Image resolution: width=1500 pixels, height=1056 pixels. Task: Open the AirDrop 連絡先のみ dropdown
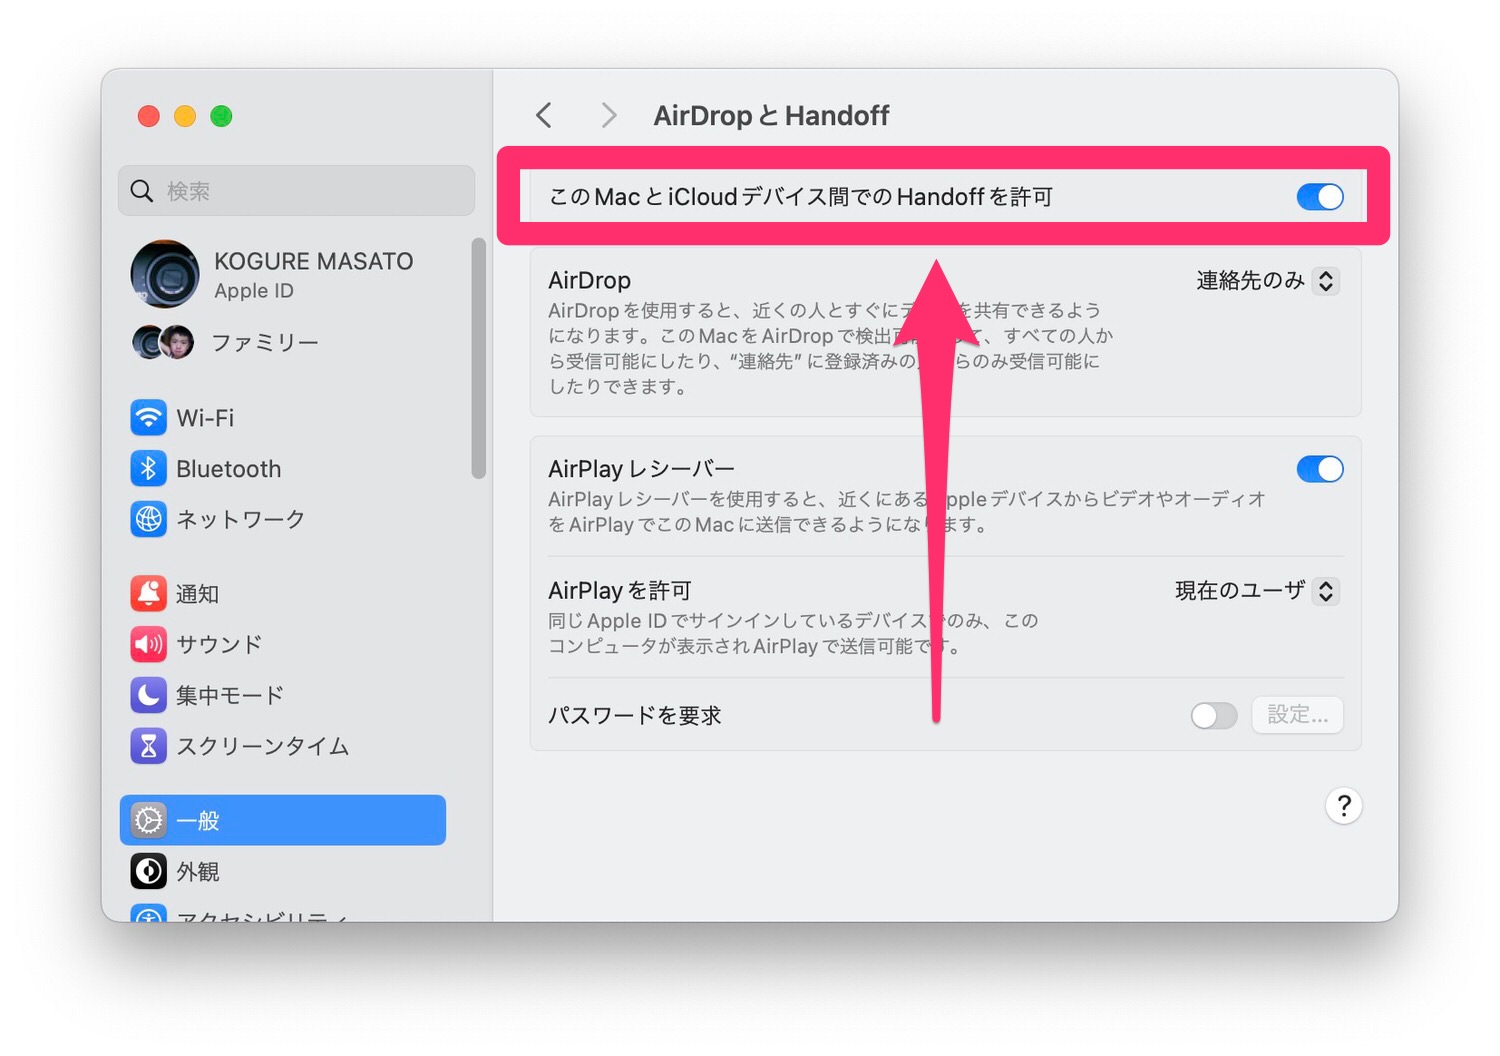(x=1267, y=281)
